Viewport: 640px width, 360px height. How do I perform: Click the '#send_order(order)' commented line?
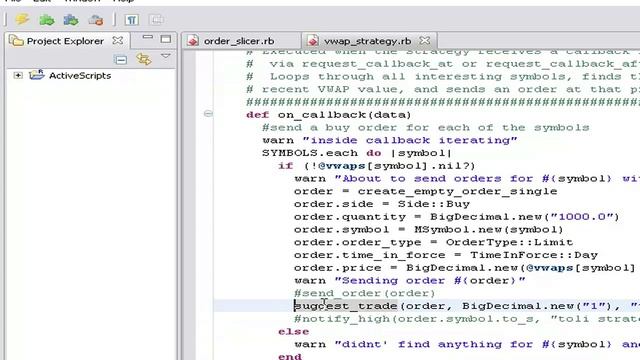click(364, 293)
